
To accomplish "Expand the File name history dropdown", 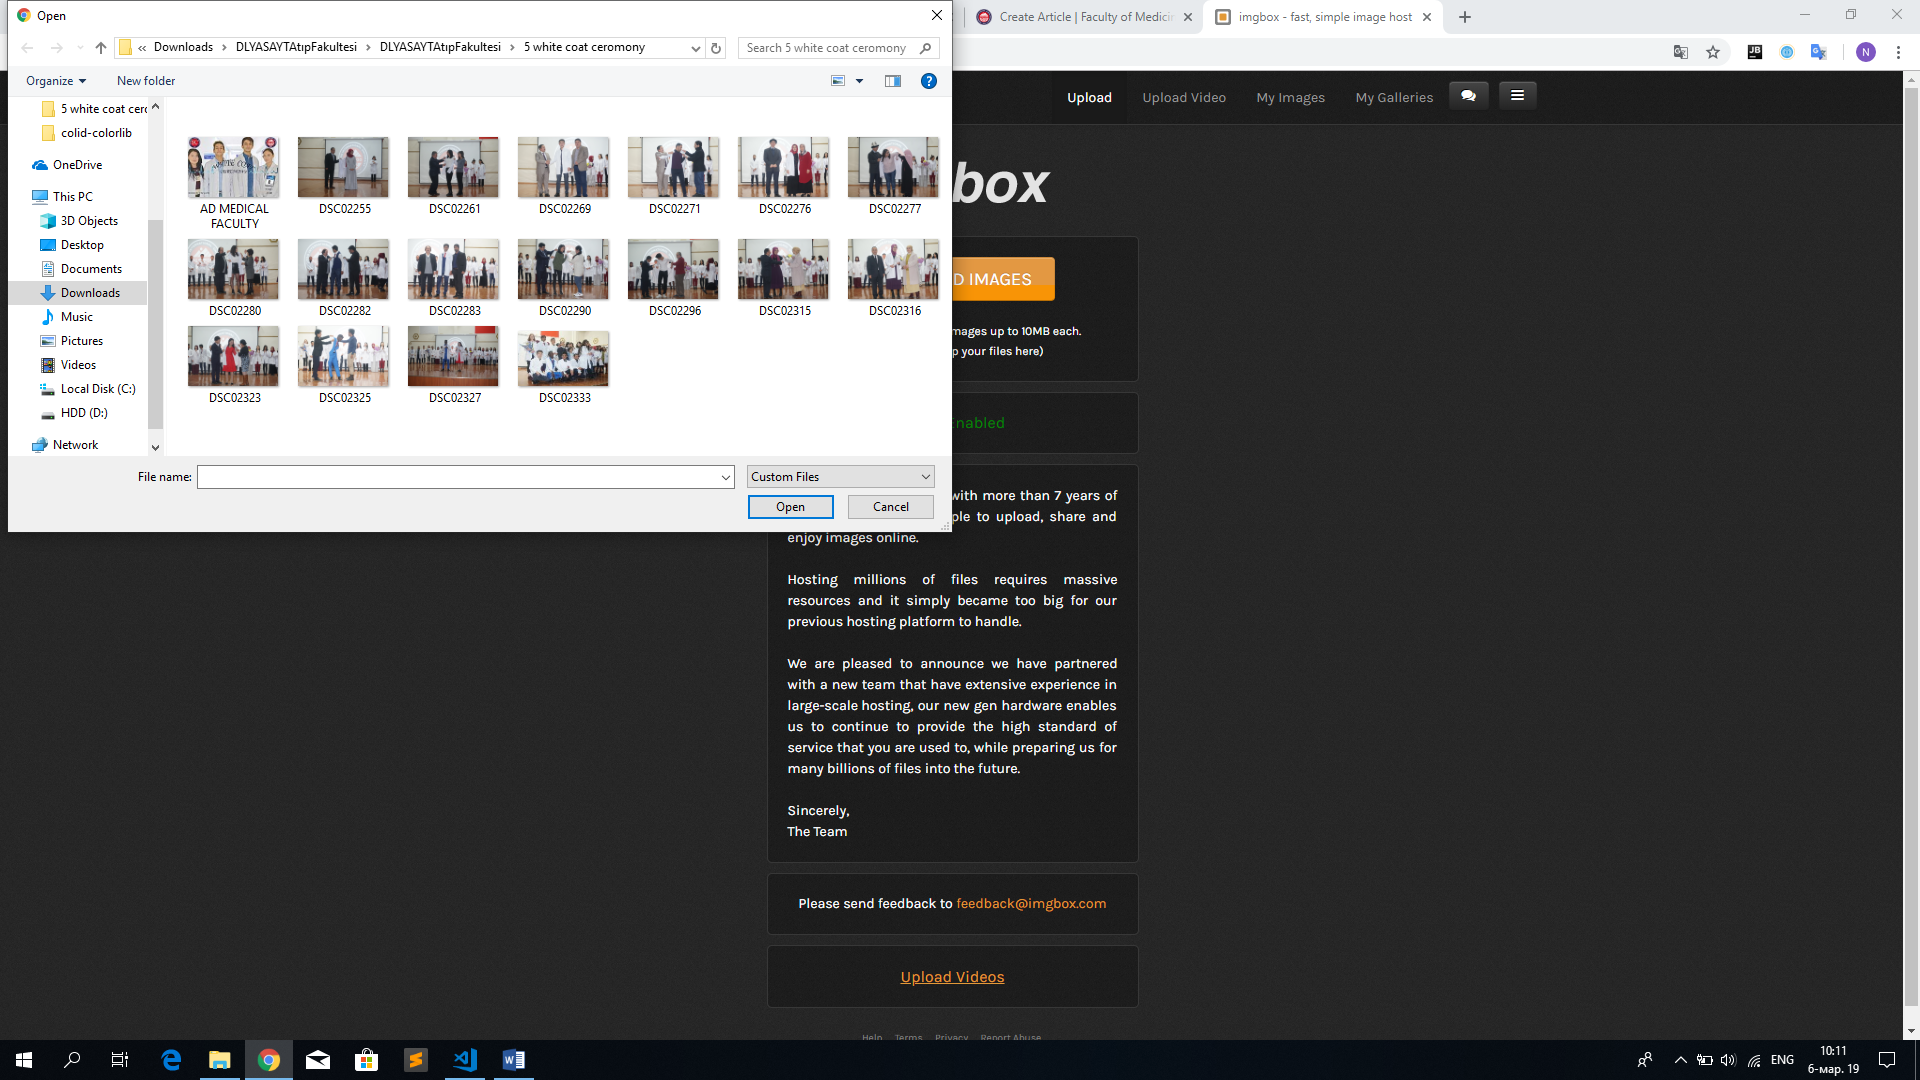I will [726, 478].
